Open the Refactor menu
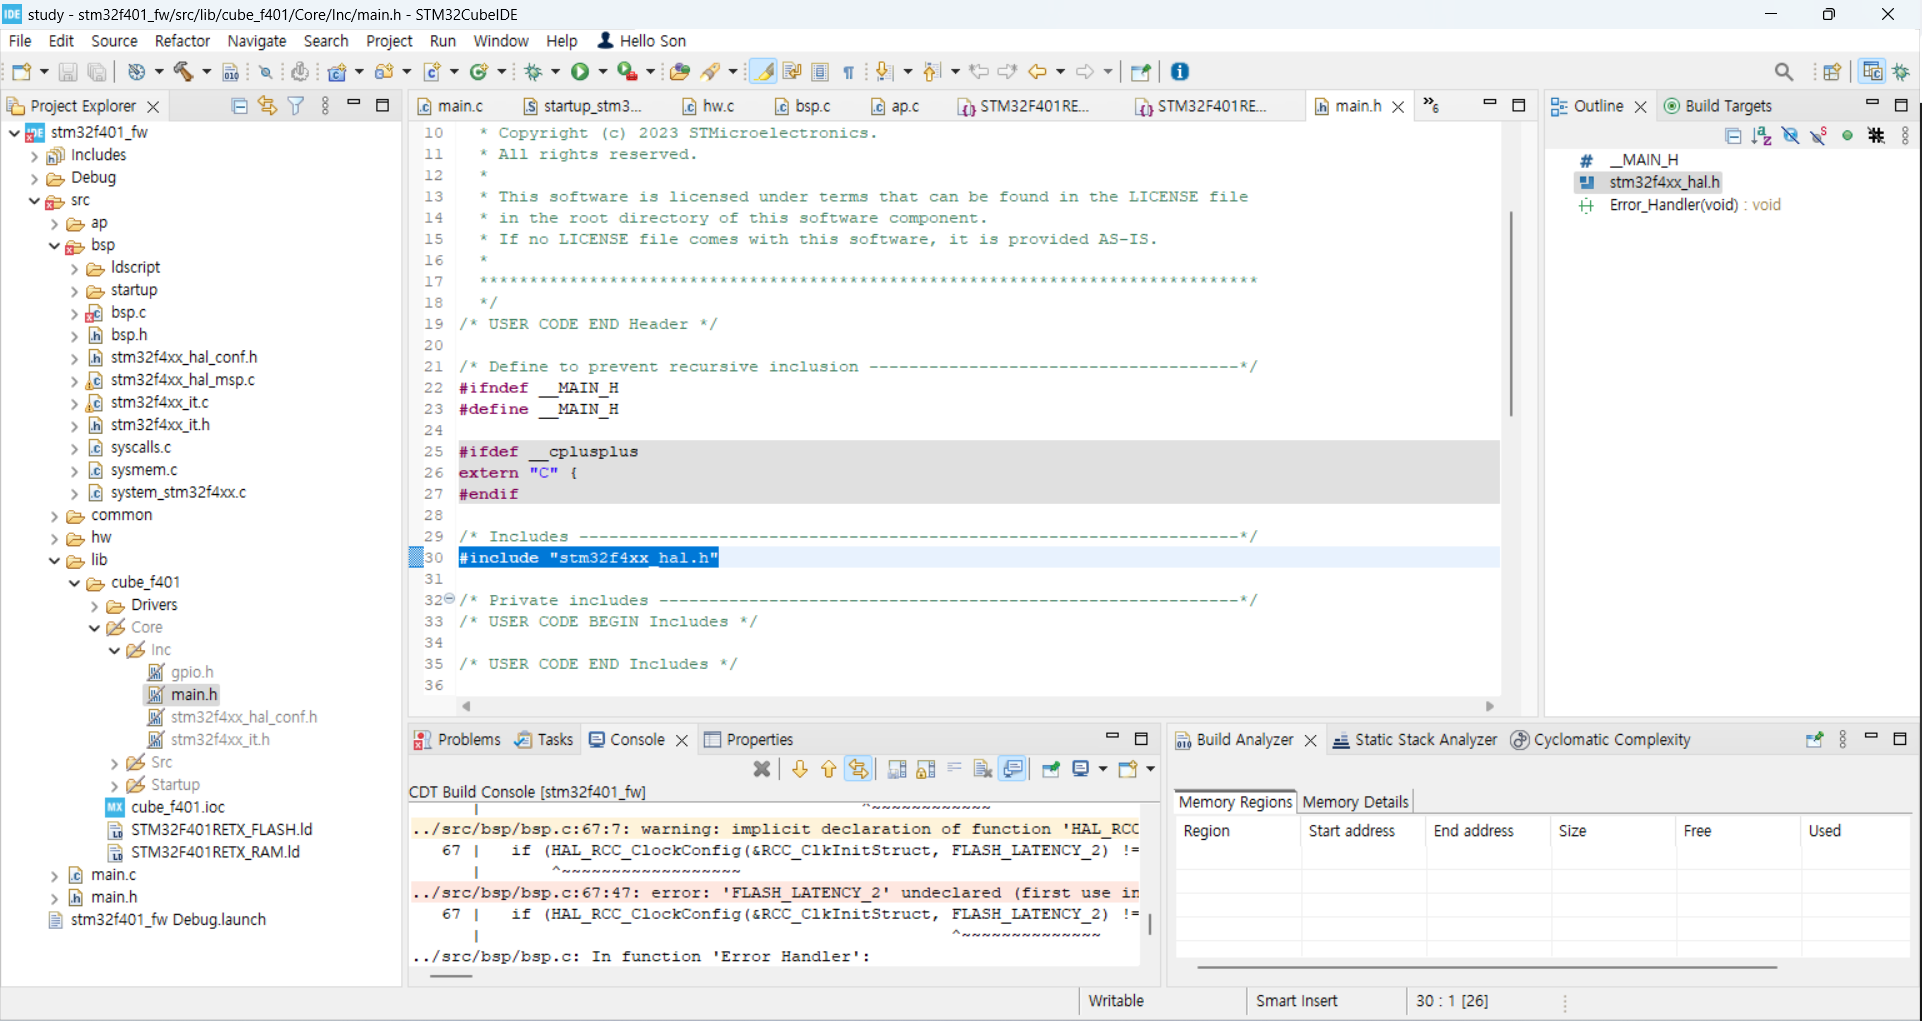This screenshot has width=1922, height=1021. pyautogui.click(x=182, y=41)
